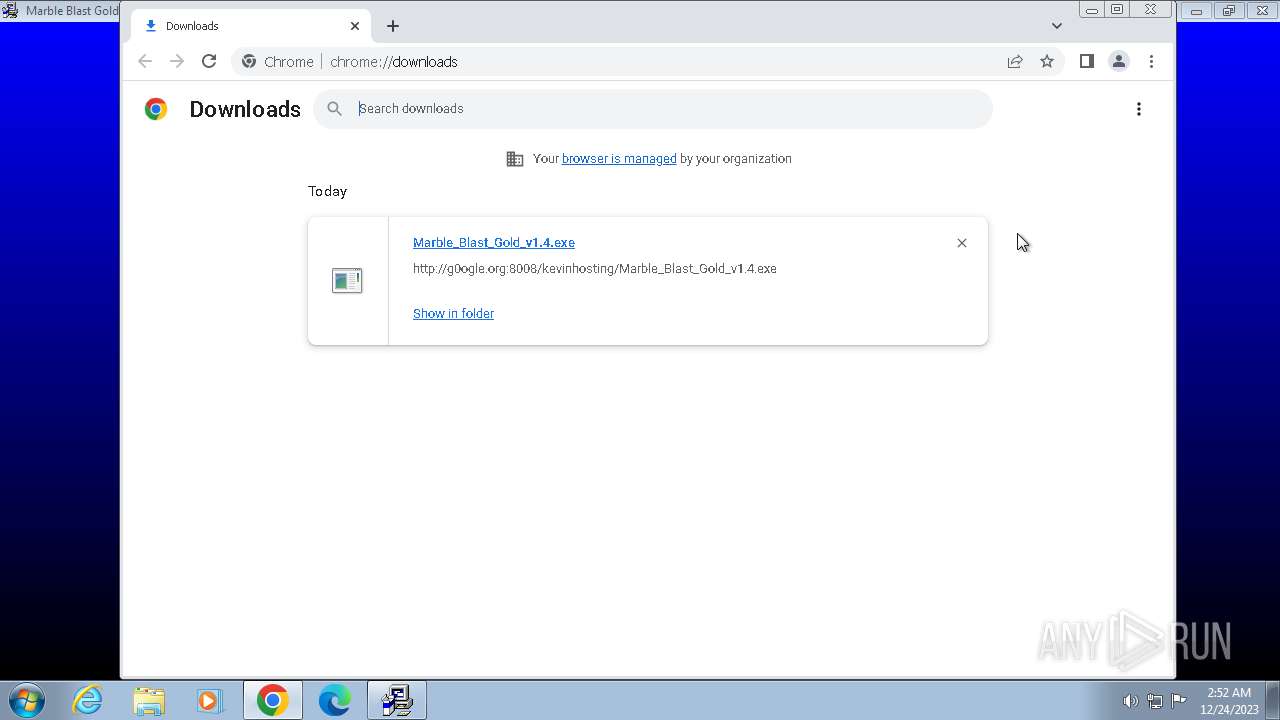Click the Marble_Blast_Gold exe file icon
Image resolution: width=1280 pixels, height=720 pixels.
tap(347, 281)
